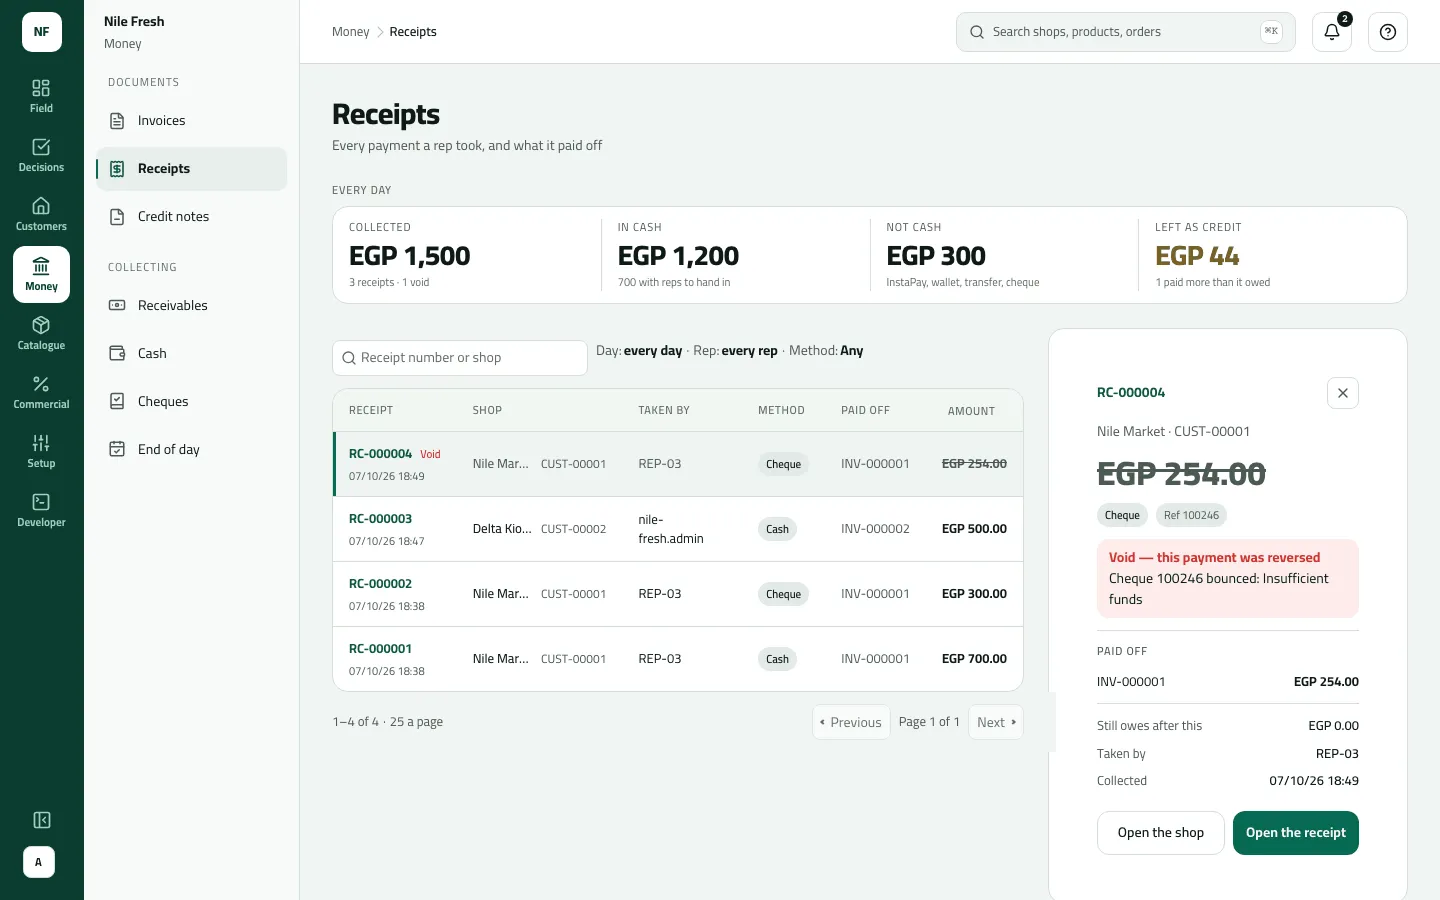Open receipt RC-000002 row
Viewport: 1440px width, 900px height.
click(x=677, y=594)
